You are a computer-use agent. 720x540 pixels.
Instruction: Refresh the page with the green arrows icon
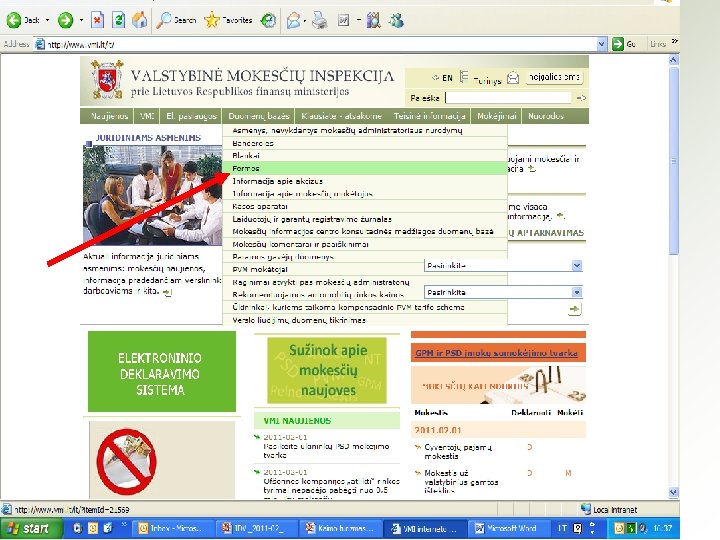point(118,20)
